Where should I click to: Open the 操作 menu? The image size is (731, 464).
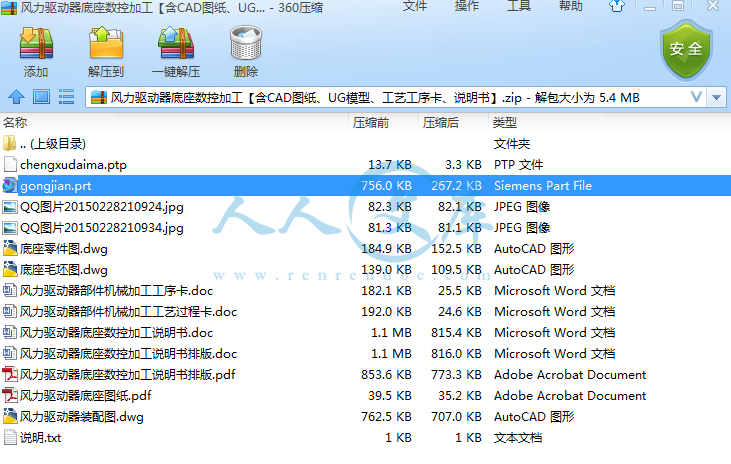tap(467, 6)
